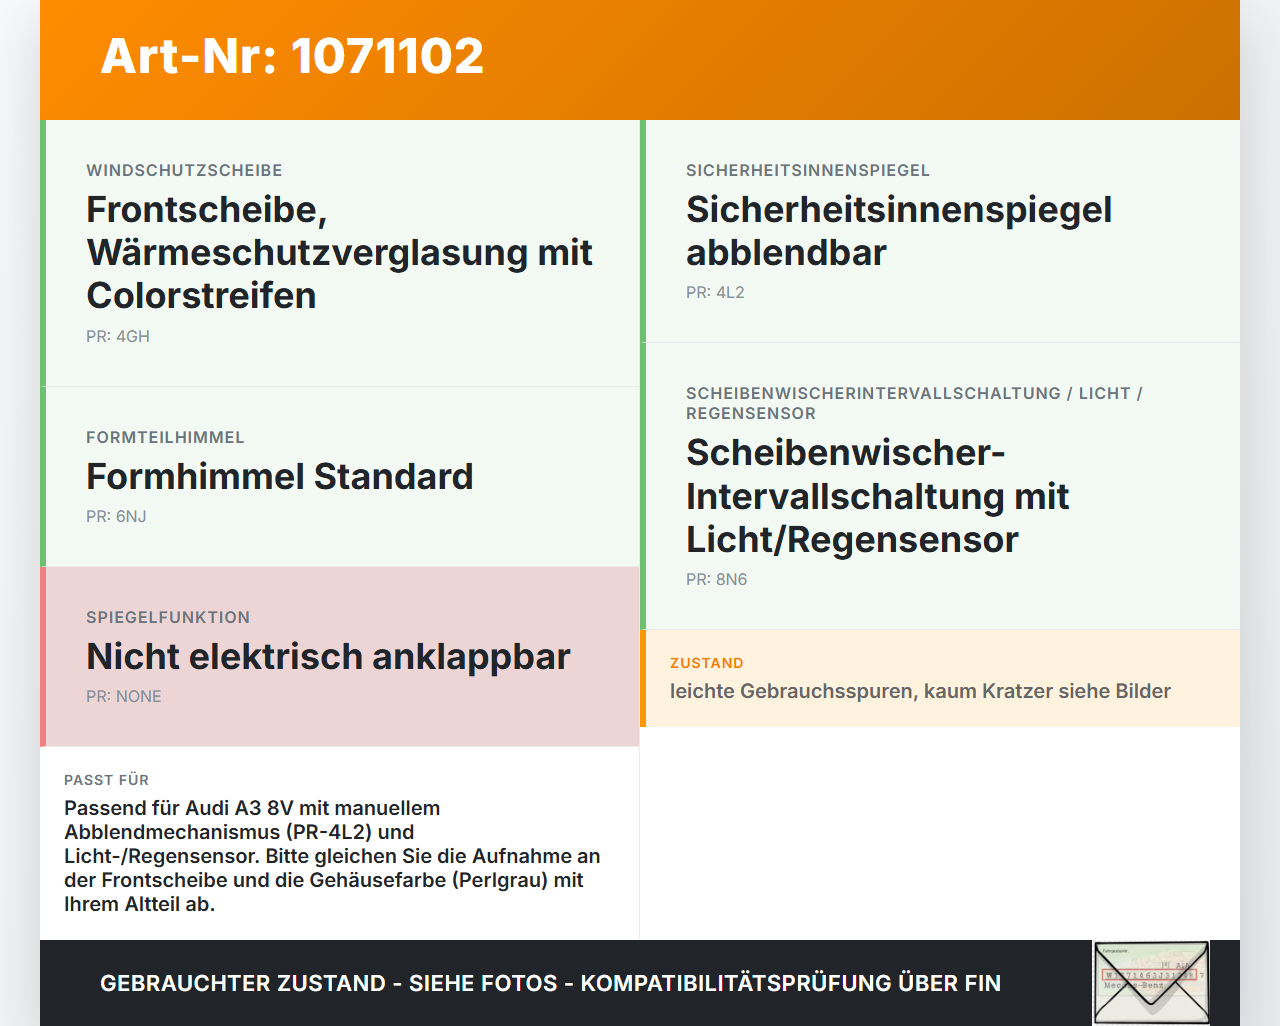Select the Frontscheibe, Wärmeschutzverglasung mit Colorstreifen title
1280x1026 pixels.
[x=339, y=252]
